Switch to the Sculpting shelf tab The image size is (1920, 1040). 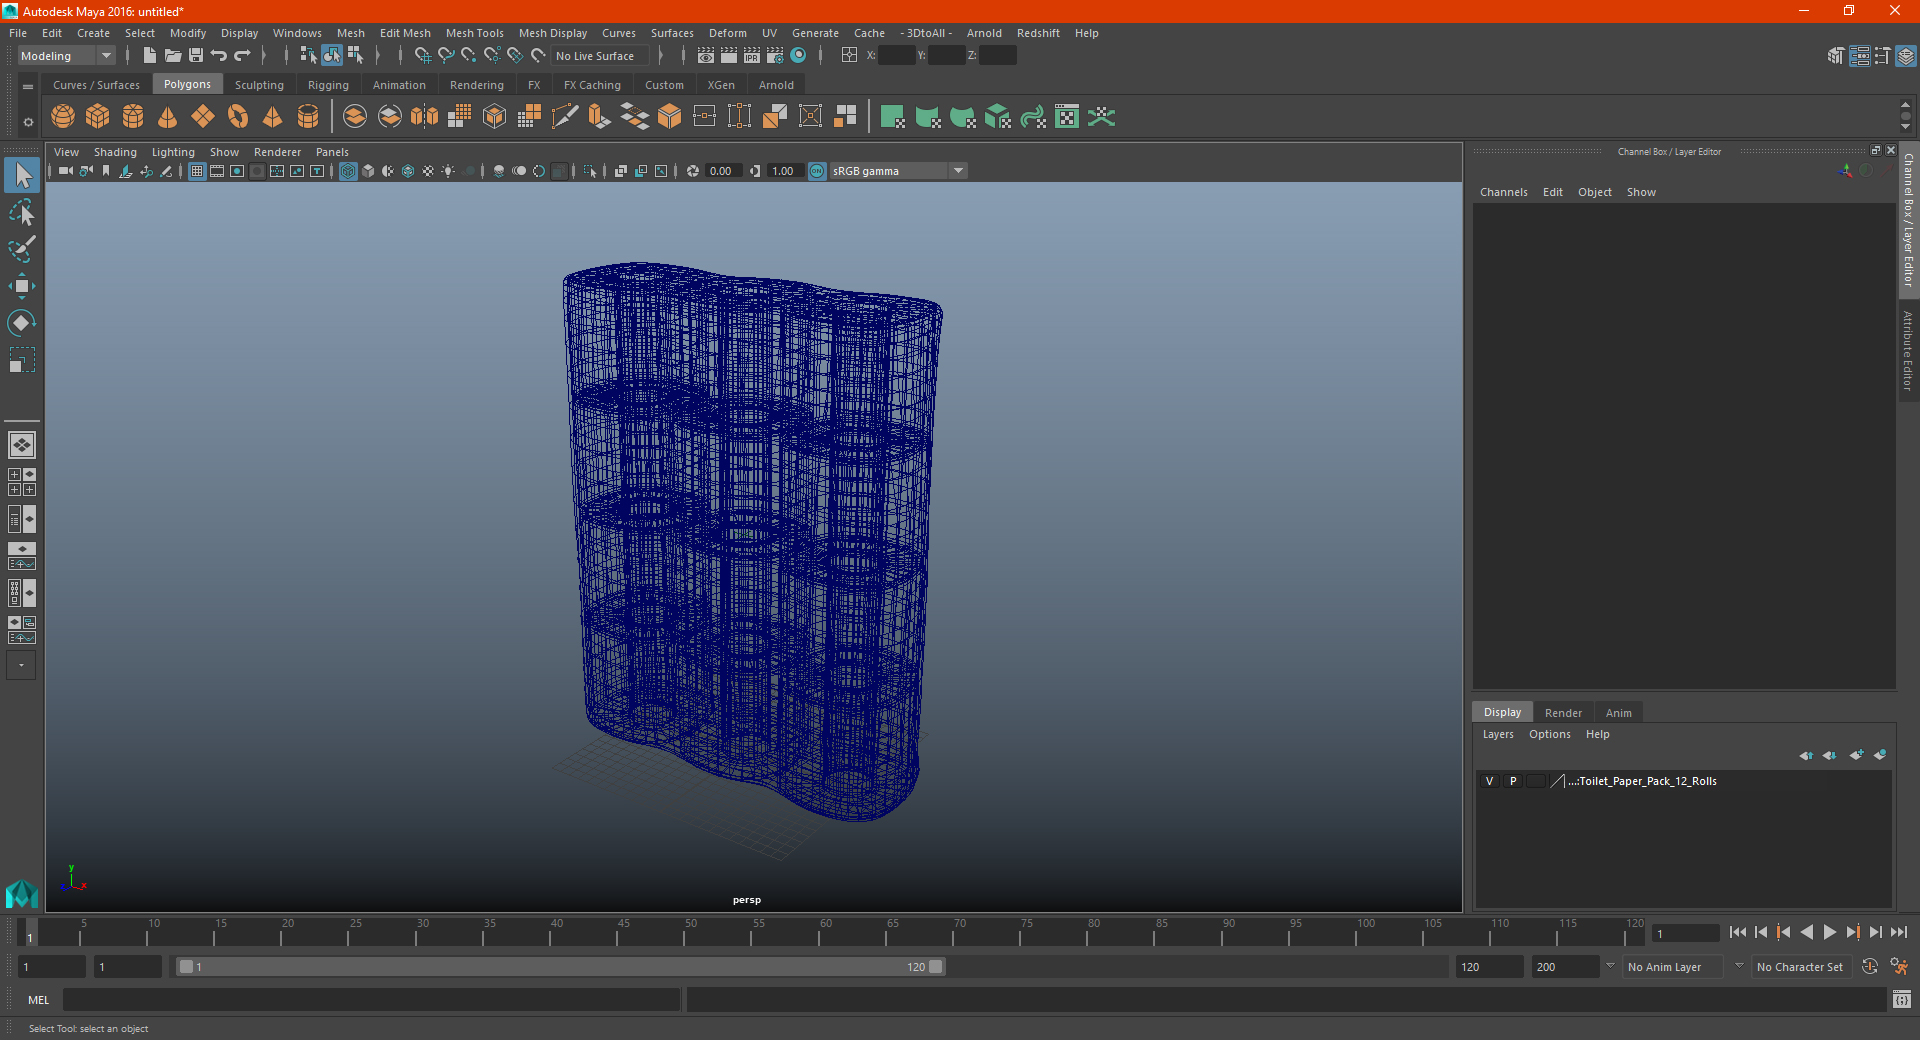point(259,85)
